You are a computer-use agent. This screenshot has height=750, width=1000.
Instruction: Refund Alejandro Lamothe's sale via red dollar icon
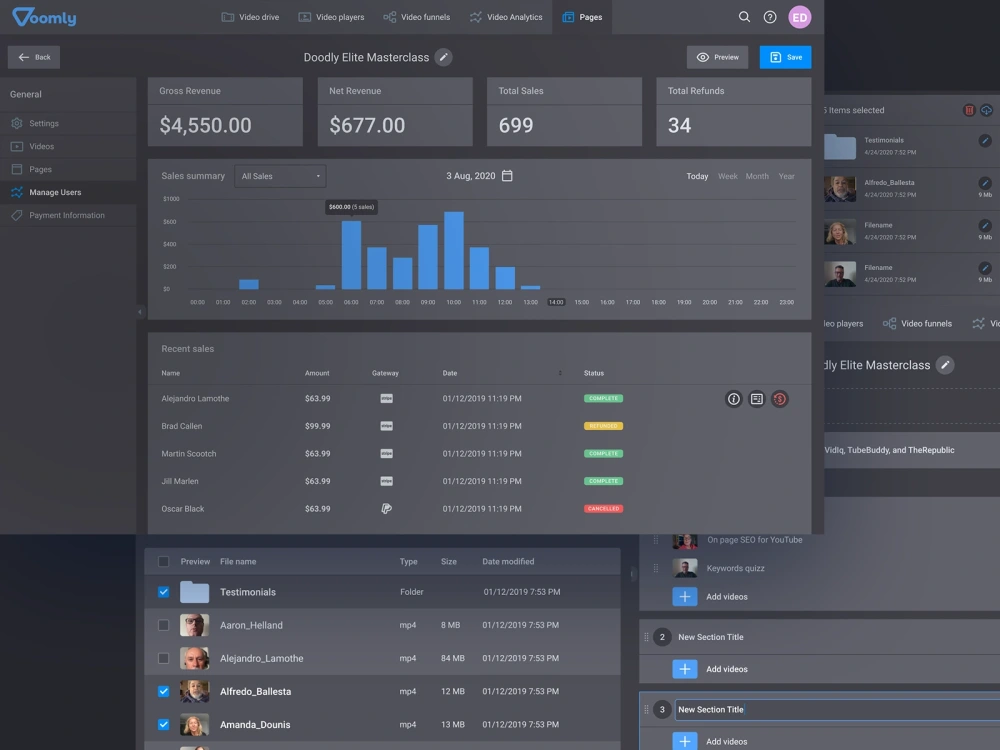coord(780,399)
